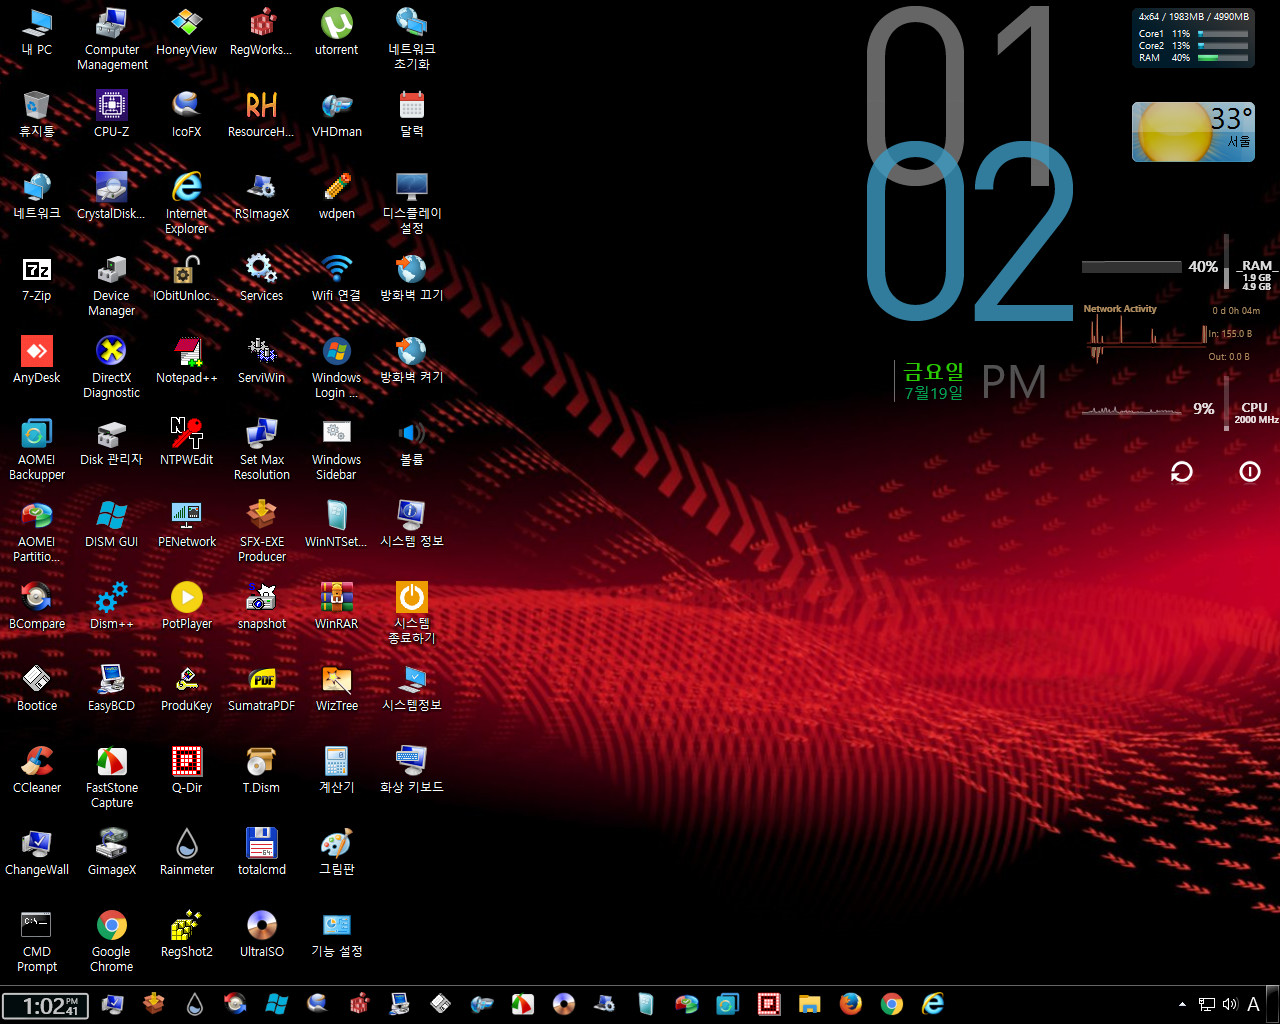The height and width of the screenshot is (1024, 1280).
Task: Open the Set Max Resolution icon
Action: (x=261, y=449)
